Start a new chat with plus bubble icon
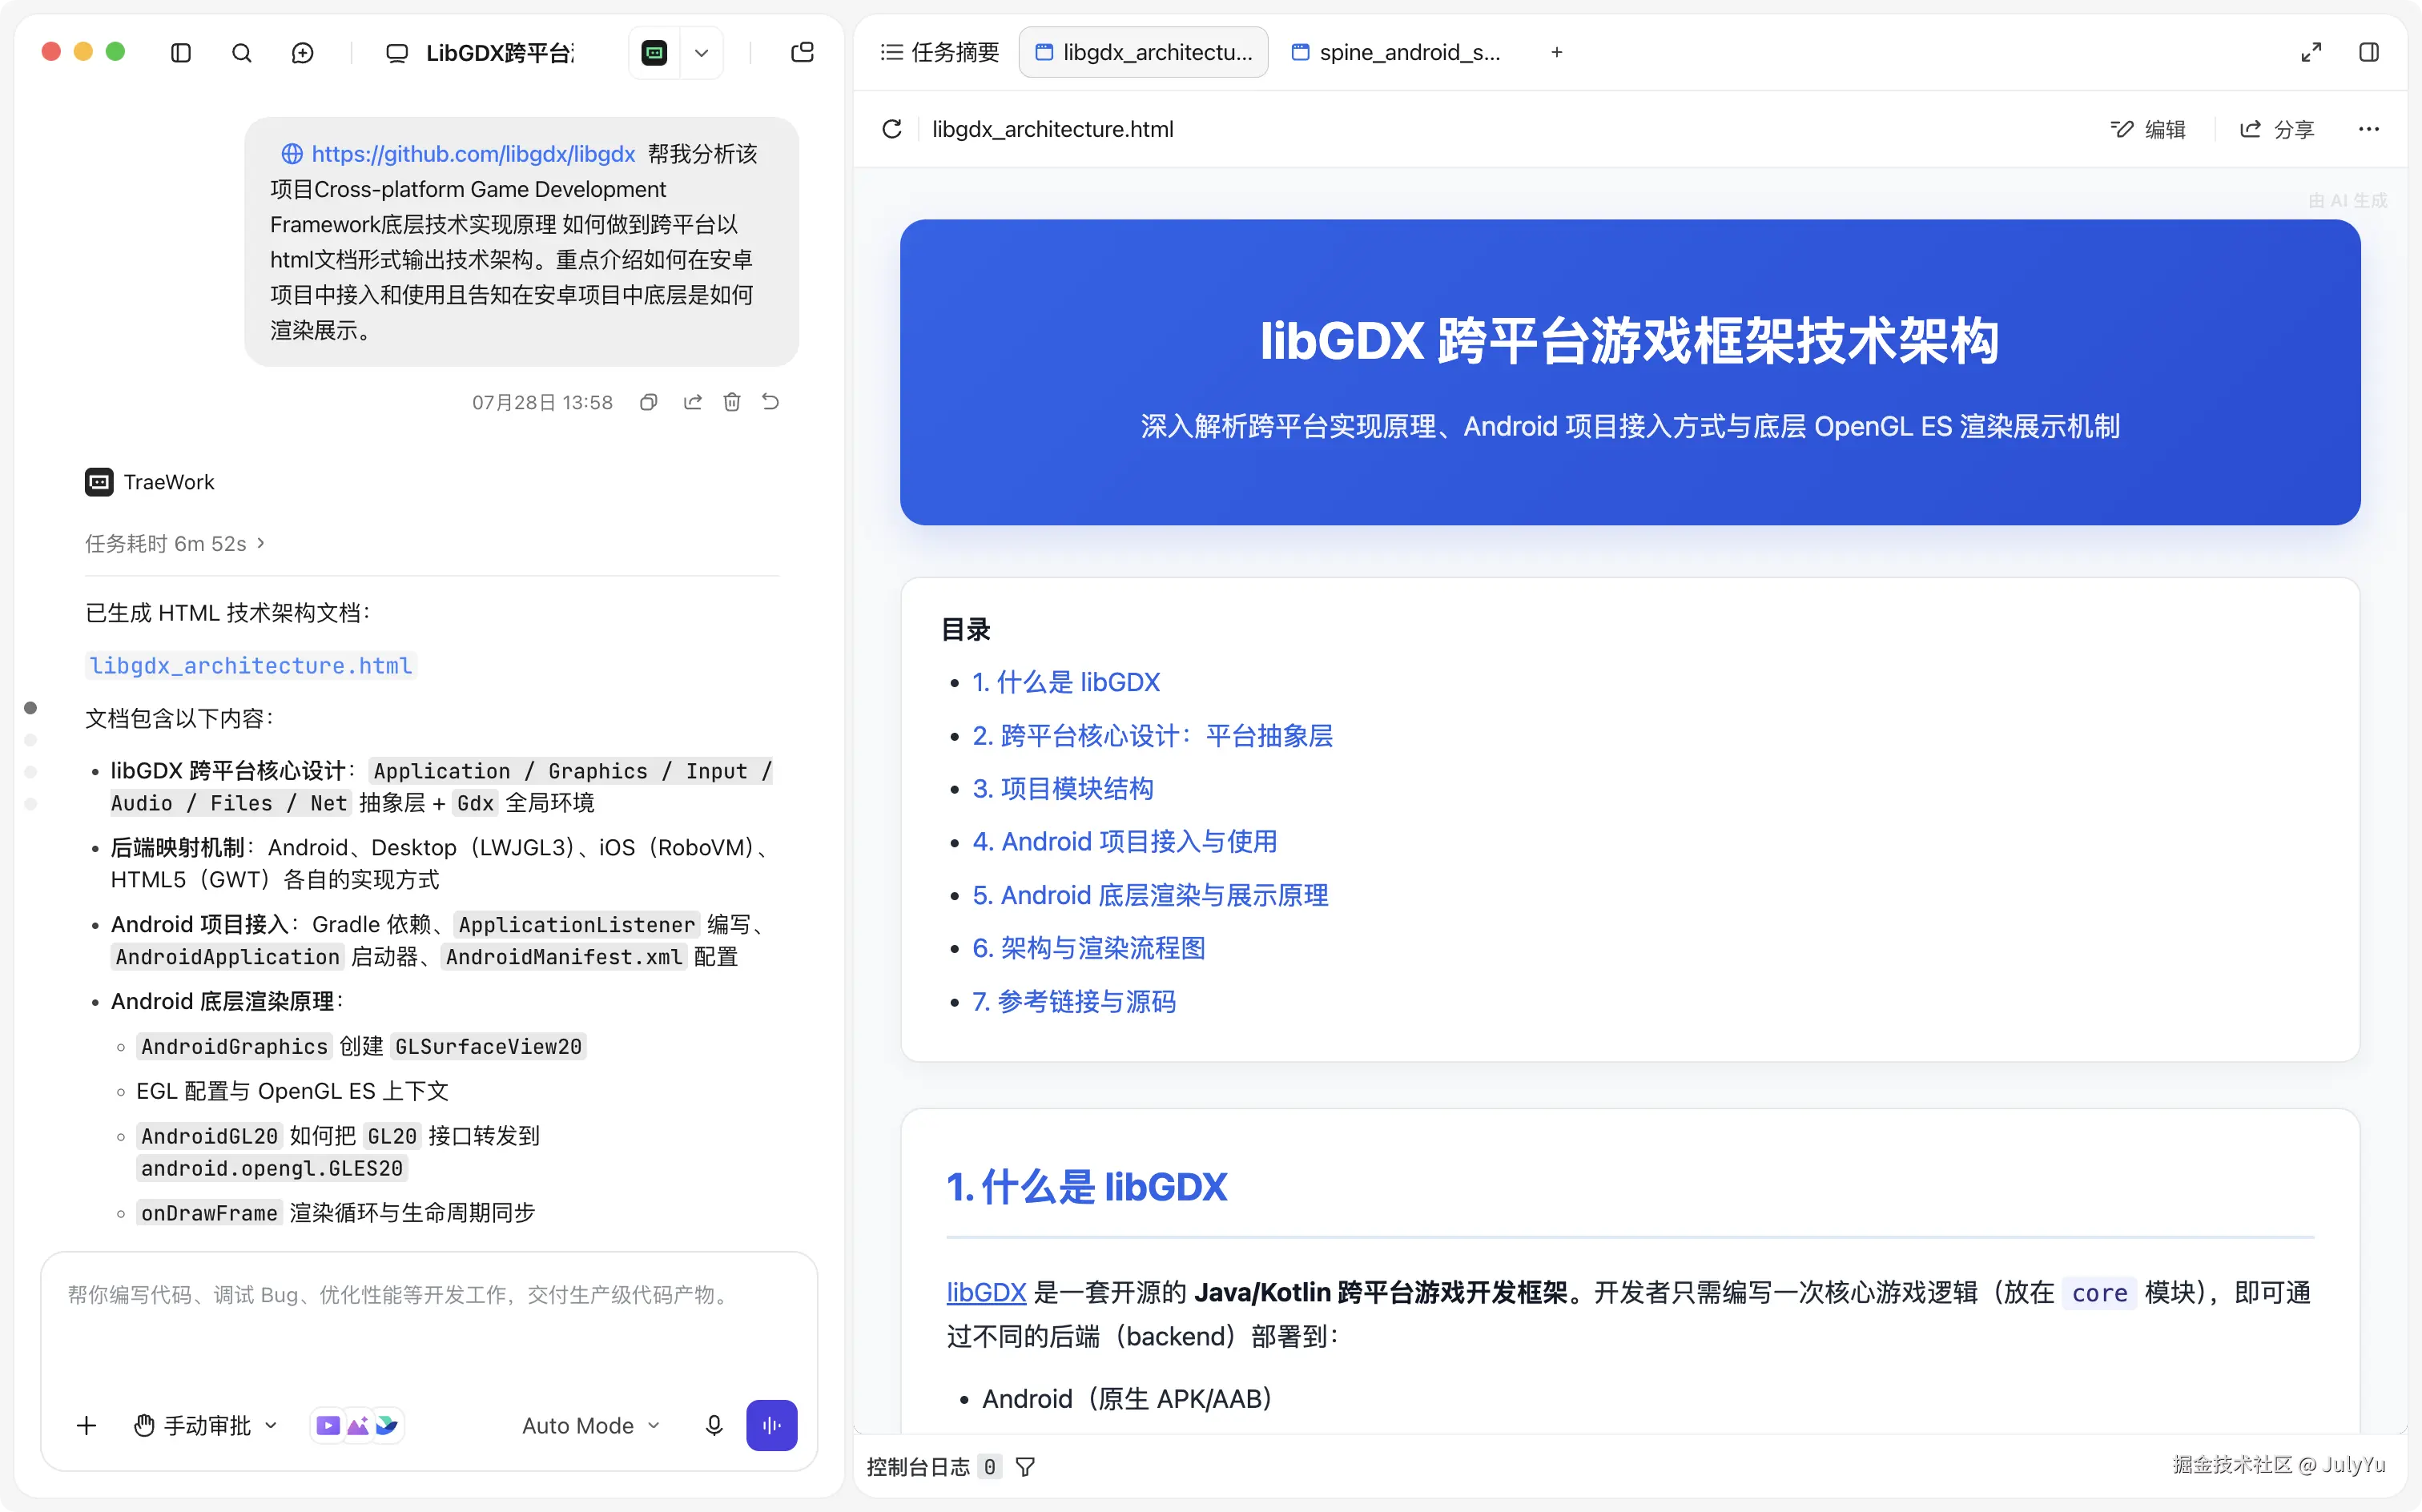2422x1512 pixels. tap(303, 53)
